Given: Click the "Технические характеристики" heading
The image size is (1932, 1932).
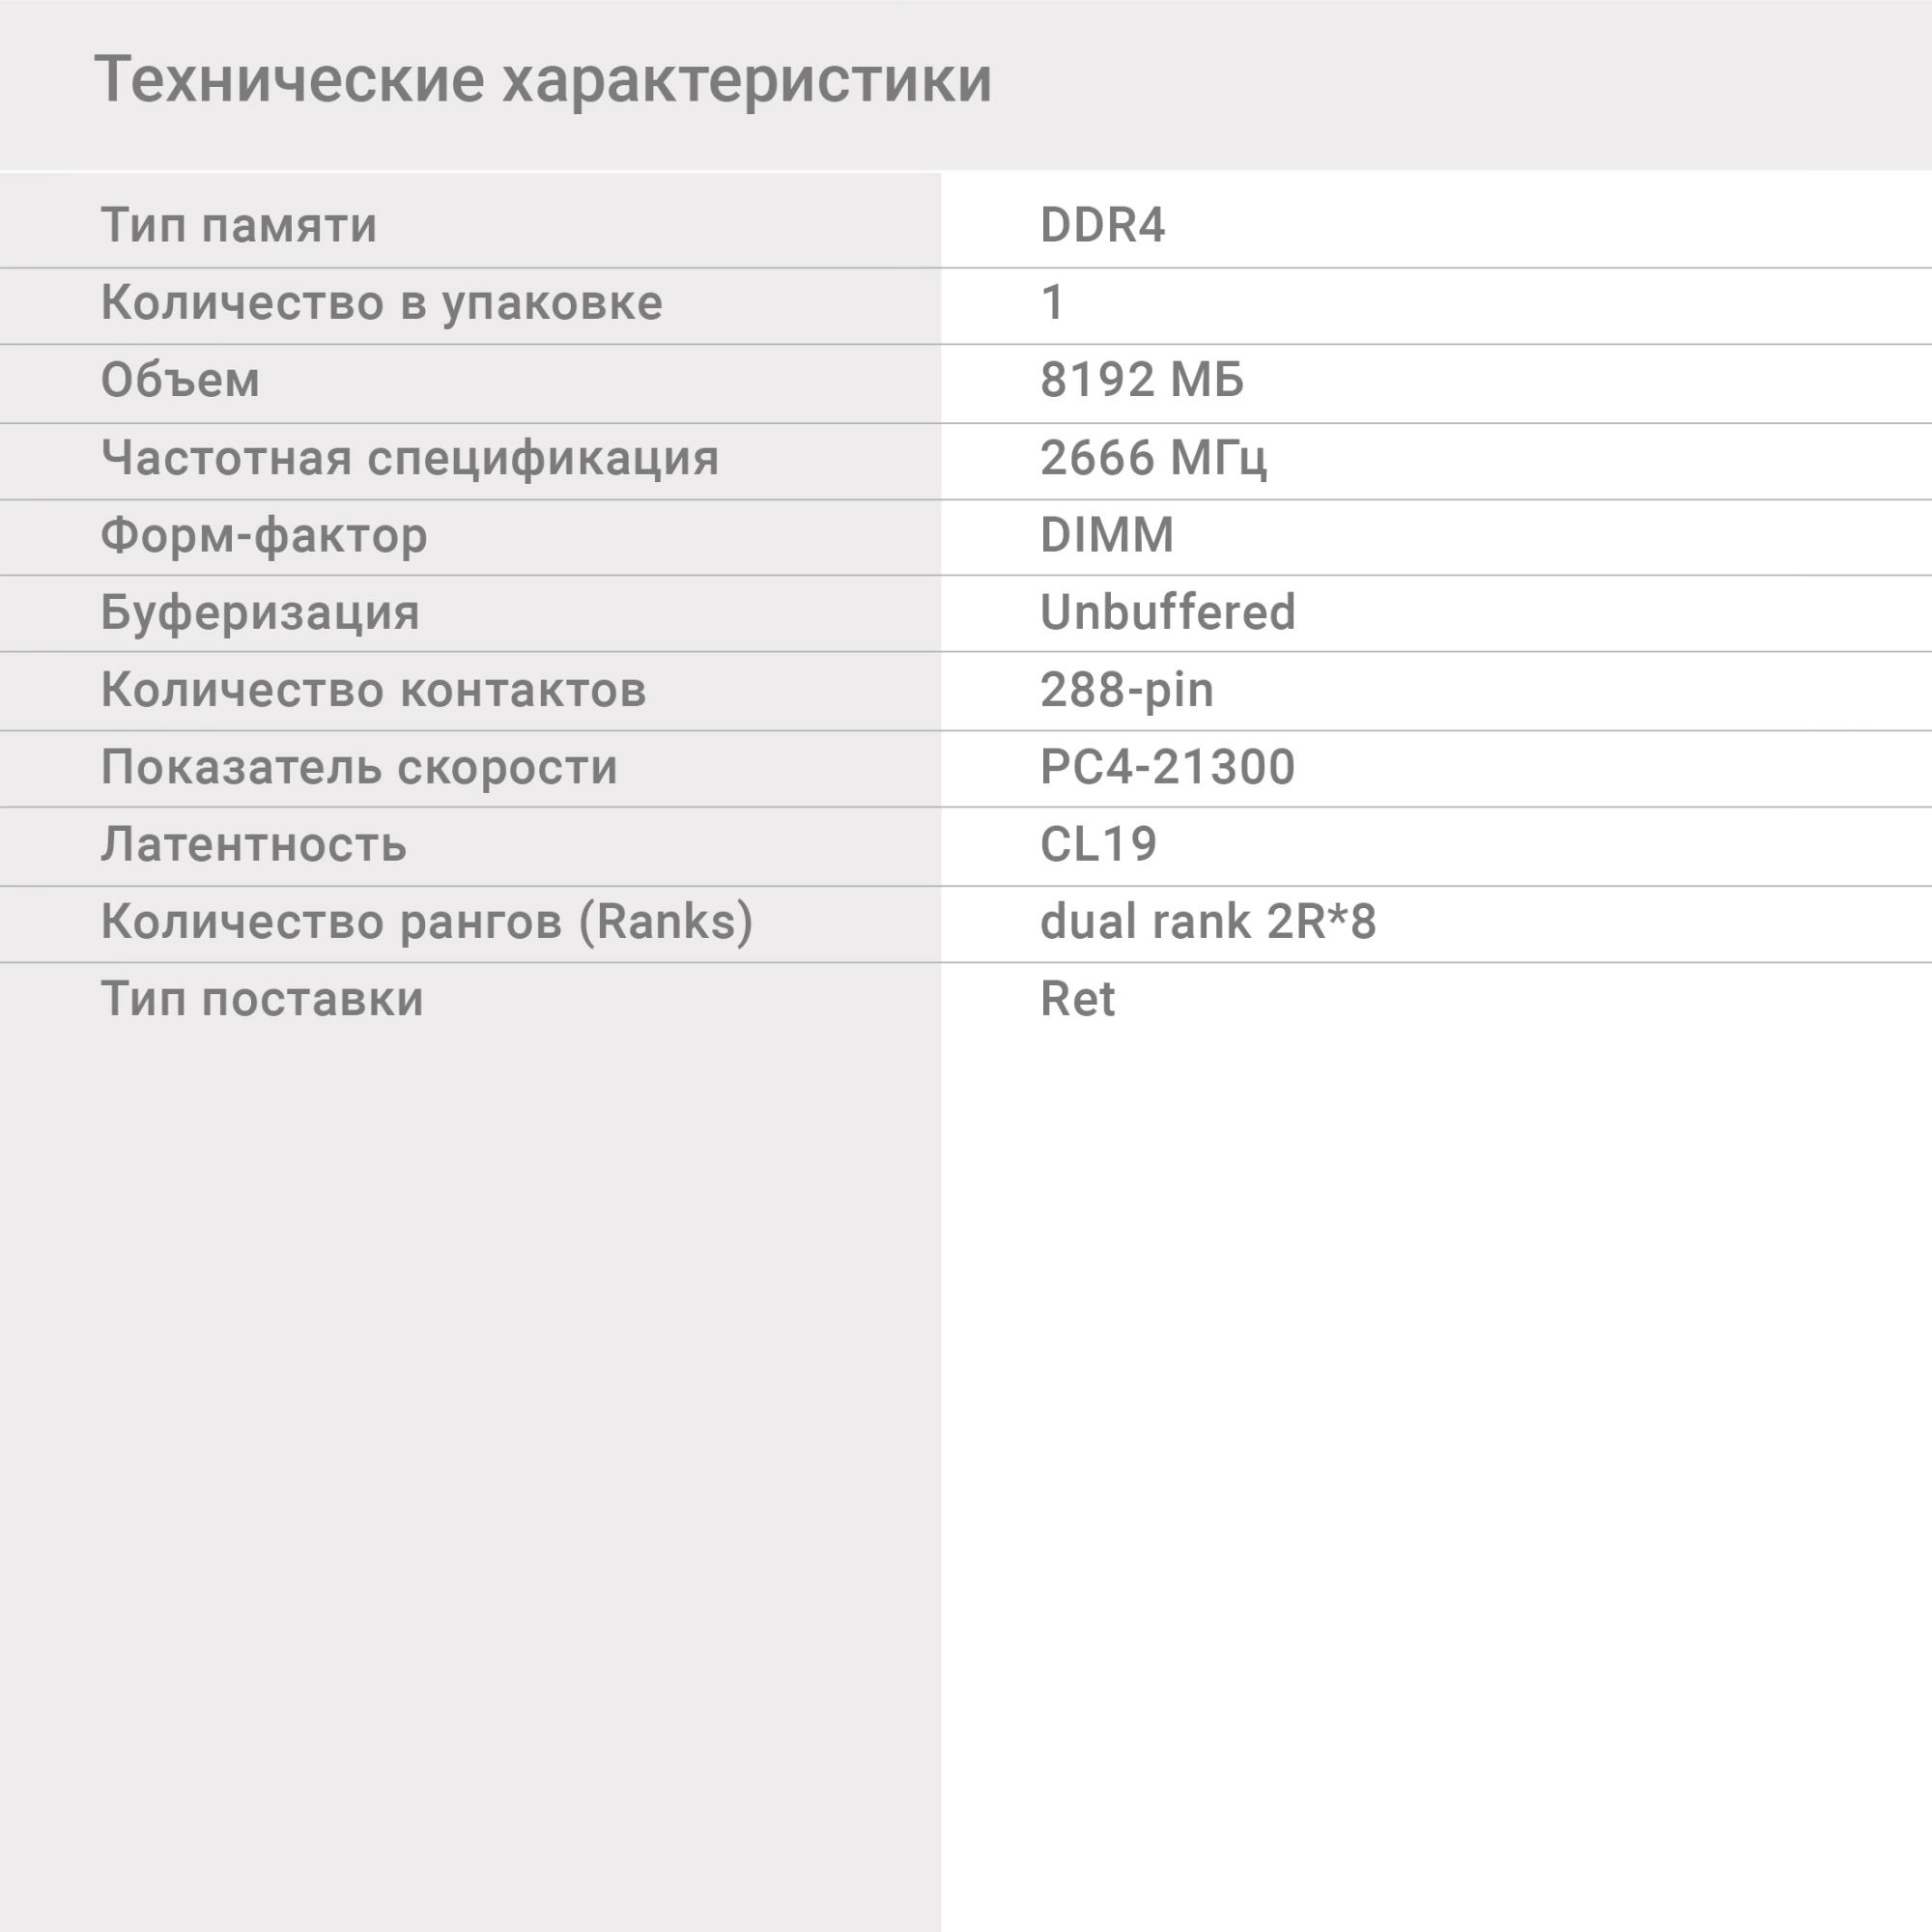Looking at the screenshot, I should 543,80.
